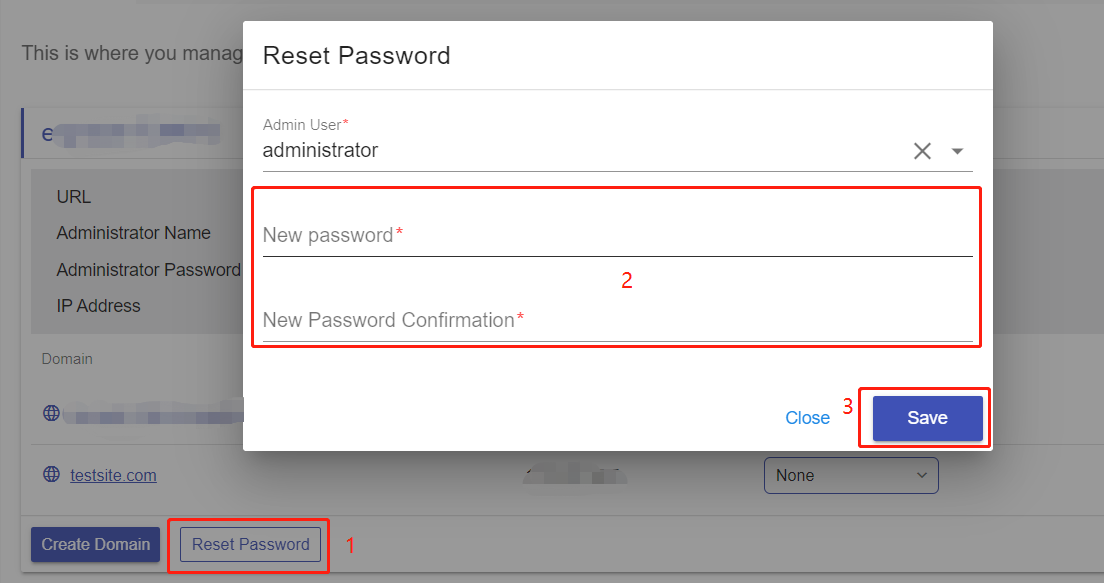The height and width of the screenshot is (583, 1104).
Task: Click the Administrator Name row label
Action: click(134, 232)
